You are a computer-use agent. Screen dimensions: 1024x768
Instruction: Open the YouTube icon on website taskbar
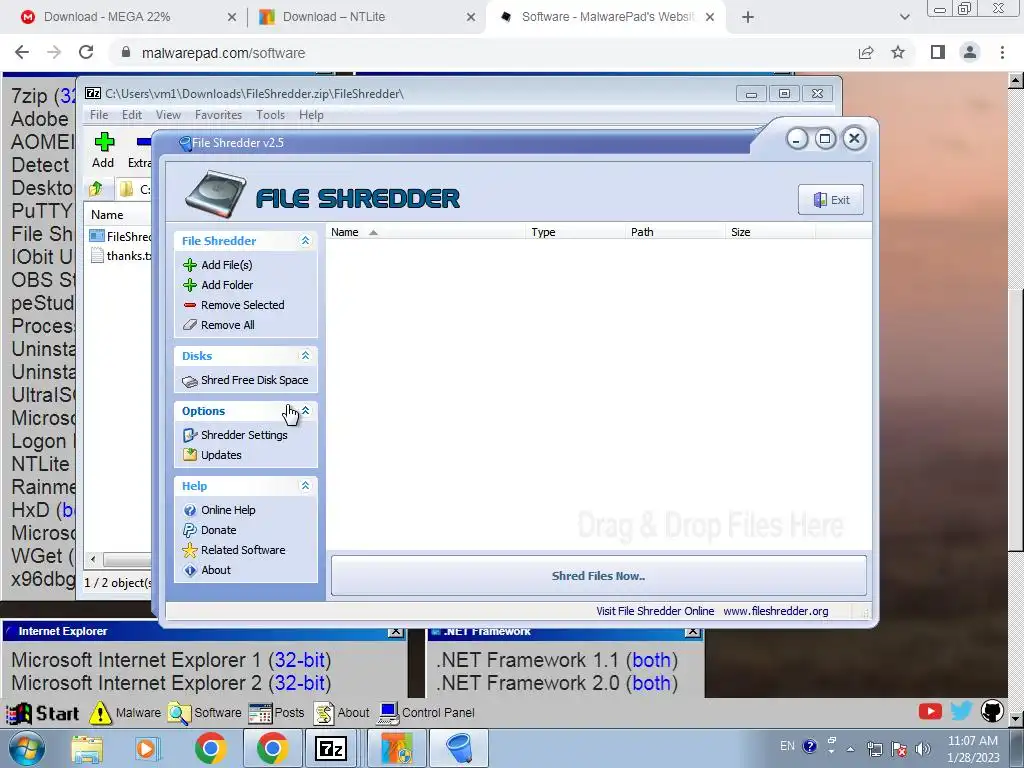pos(930,711)
